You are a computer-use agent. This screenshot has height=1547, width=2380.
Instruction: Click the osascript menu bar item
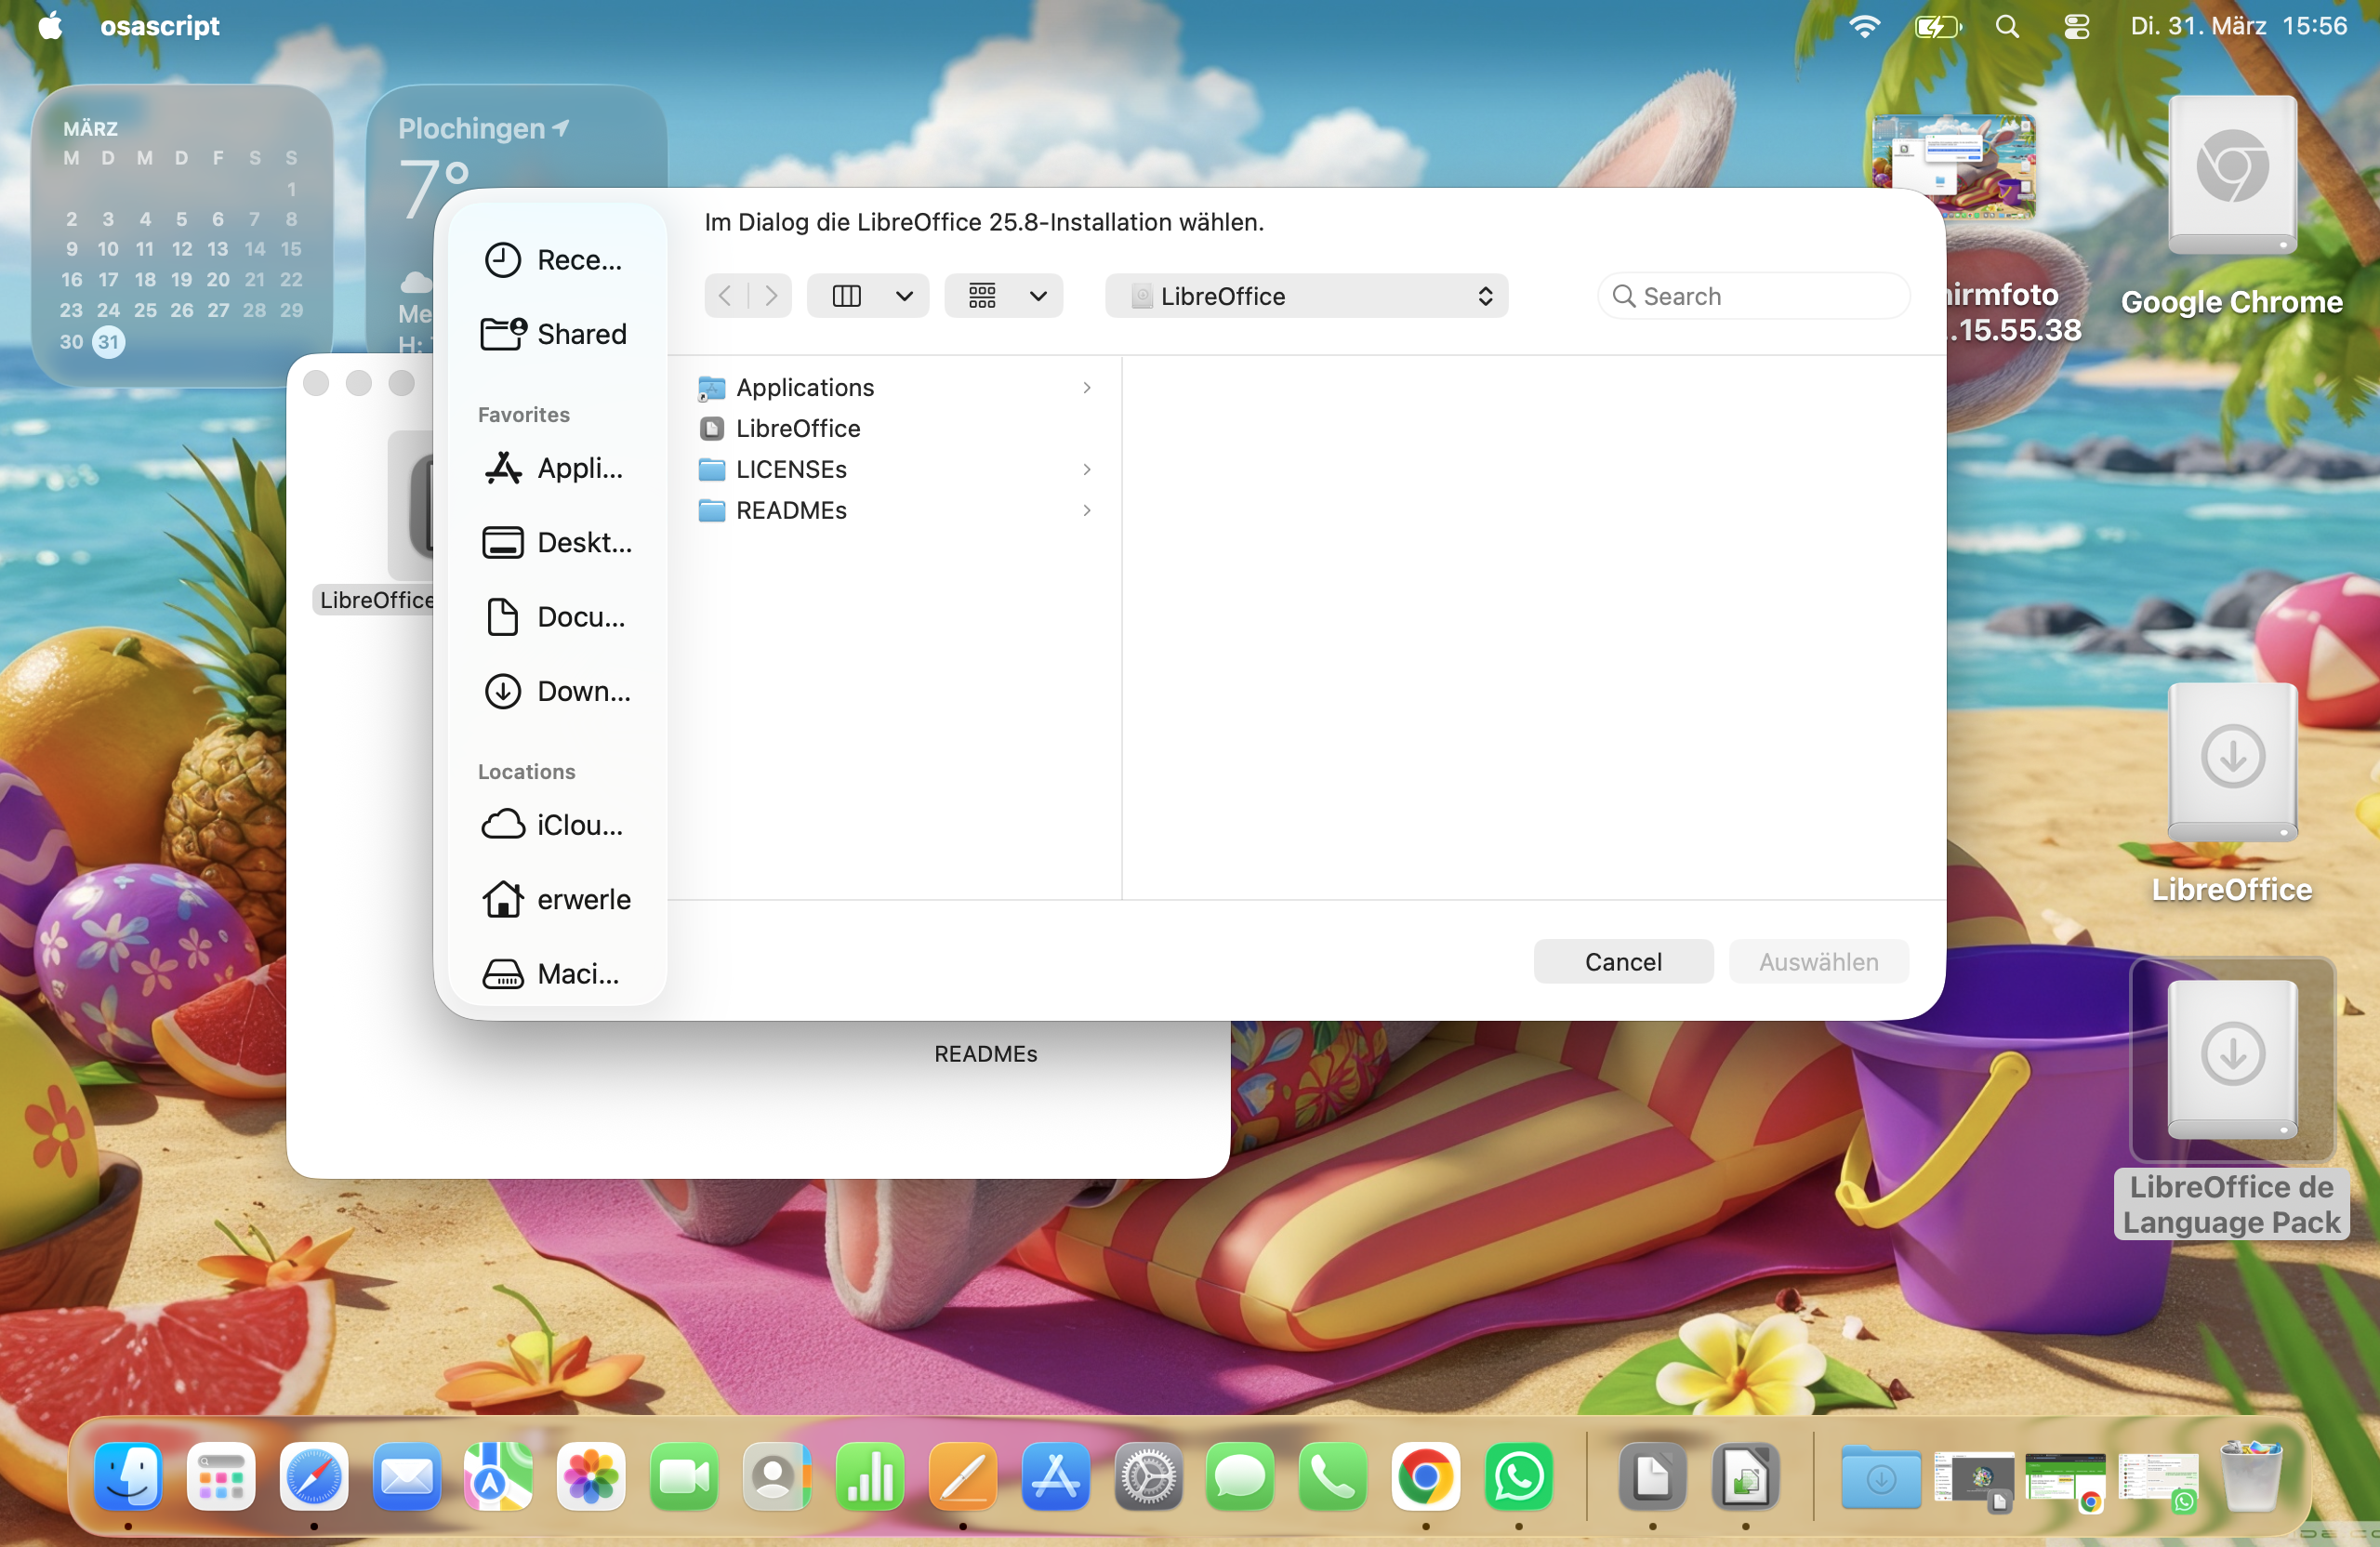coord(159,26)
